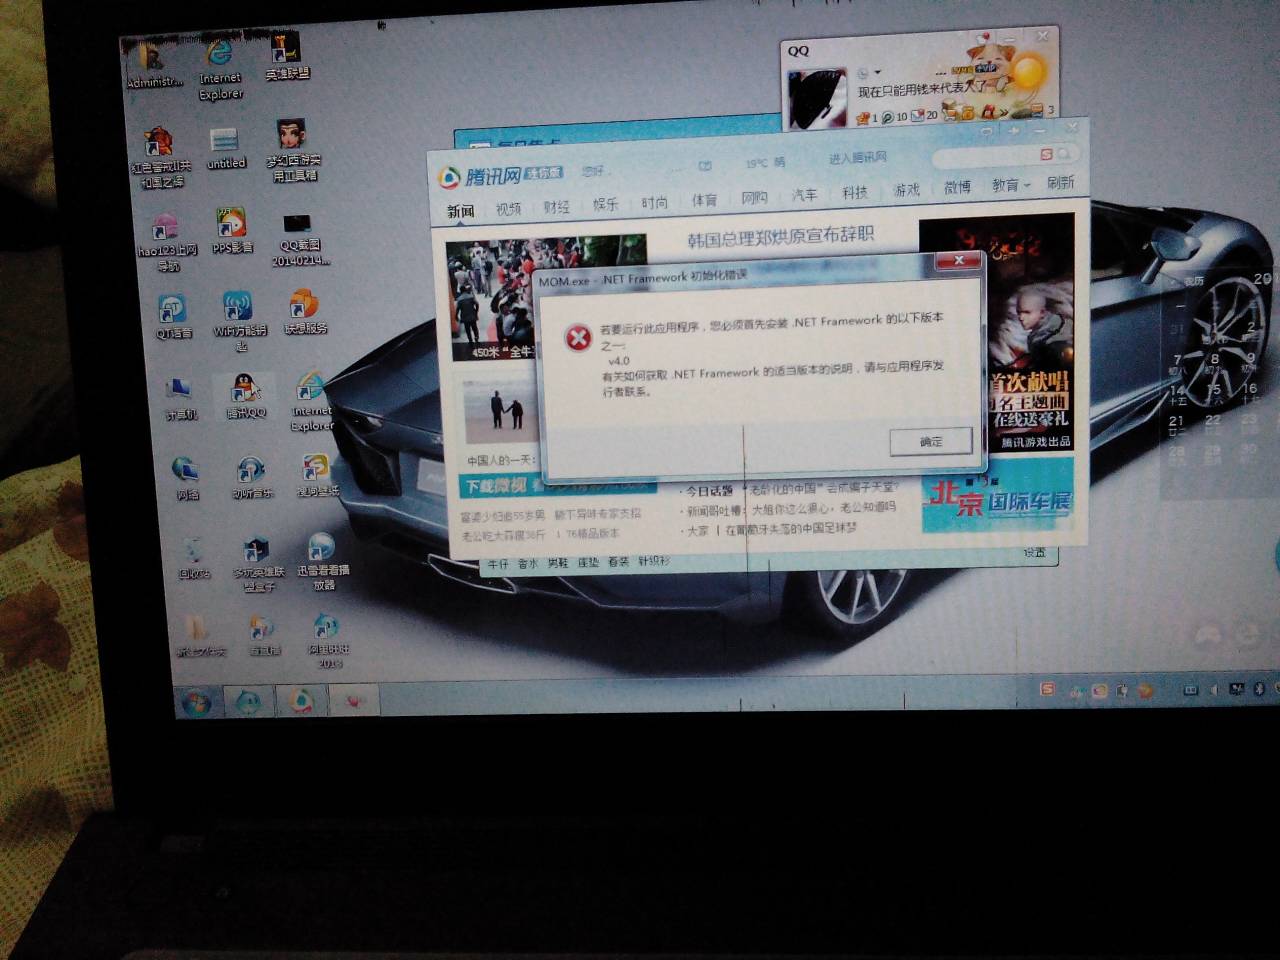Launch the 腾讯QQ desktop shortcut
Image resolution: width=1280 pixels, height=960 pixels.
tap(246, 397)
